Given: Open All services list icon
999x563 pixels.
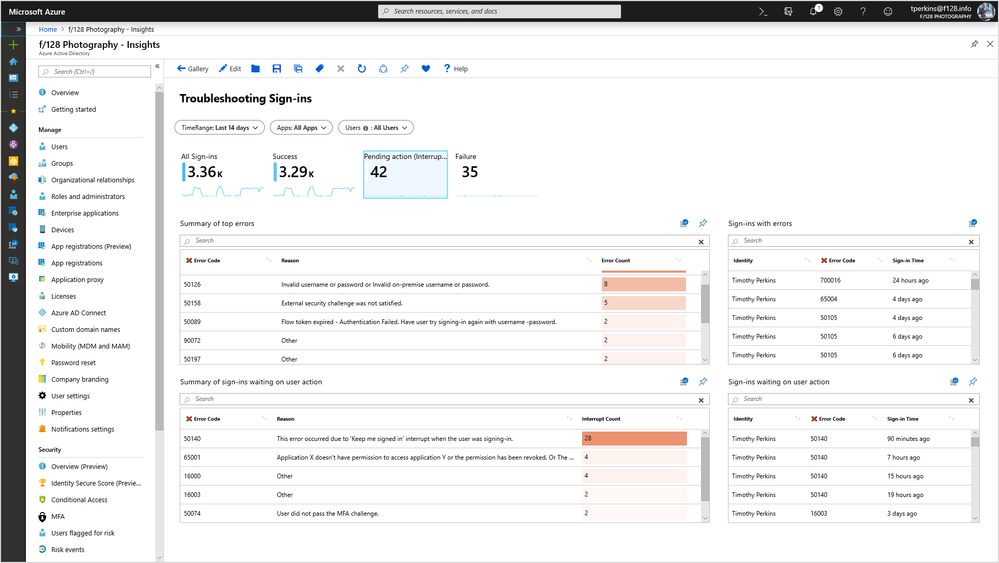Looking at the screenshot, I should click(13, 94).
